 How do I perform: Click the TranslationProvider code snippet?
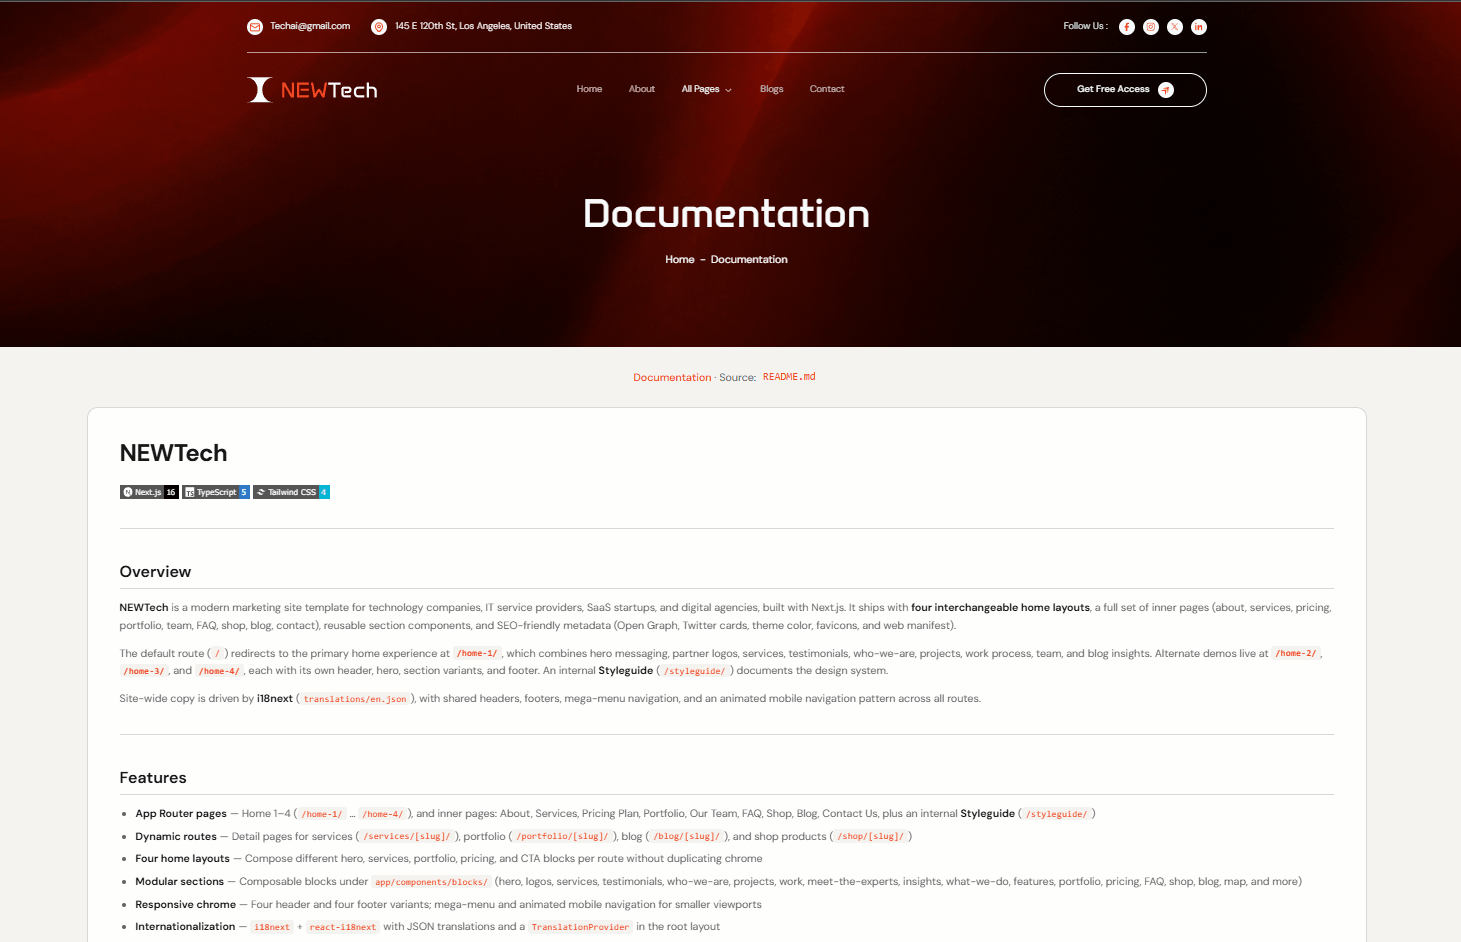(x=580, y=927)
